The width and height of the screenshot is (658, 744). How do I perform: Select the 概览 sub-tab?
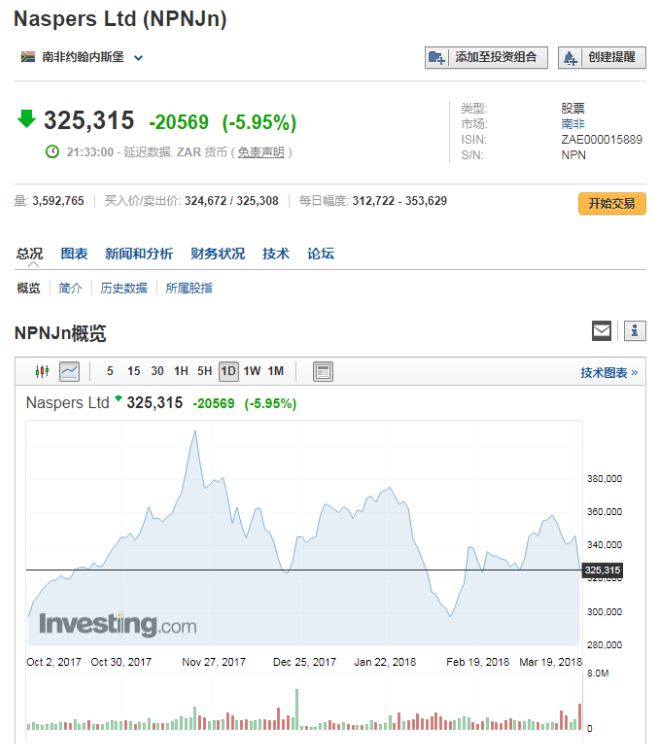click(x=28, y=288)
